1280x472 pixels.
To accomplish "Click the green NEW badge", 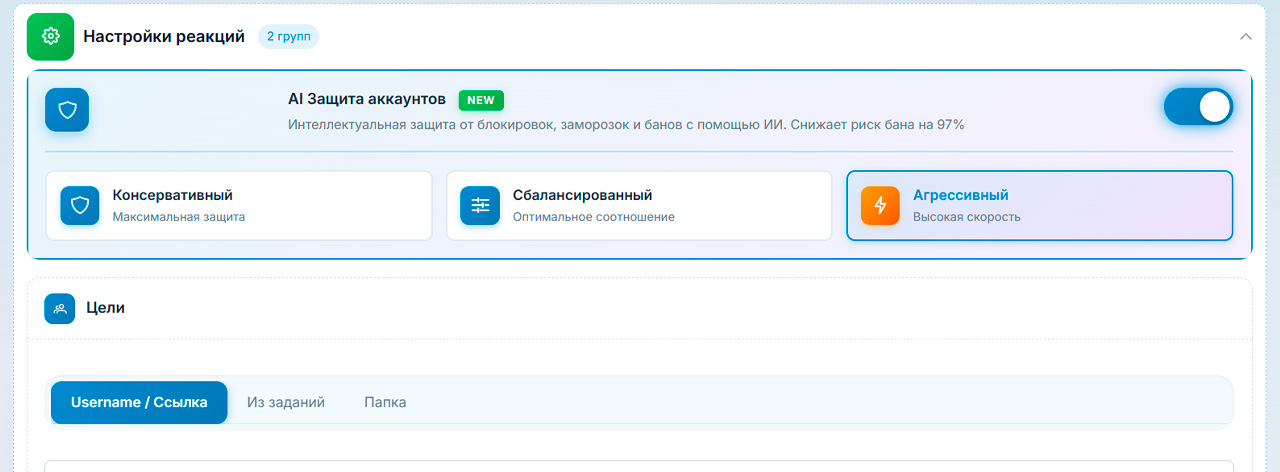I will click(481, 100).
